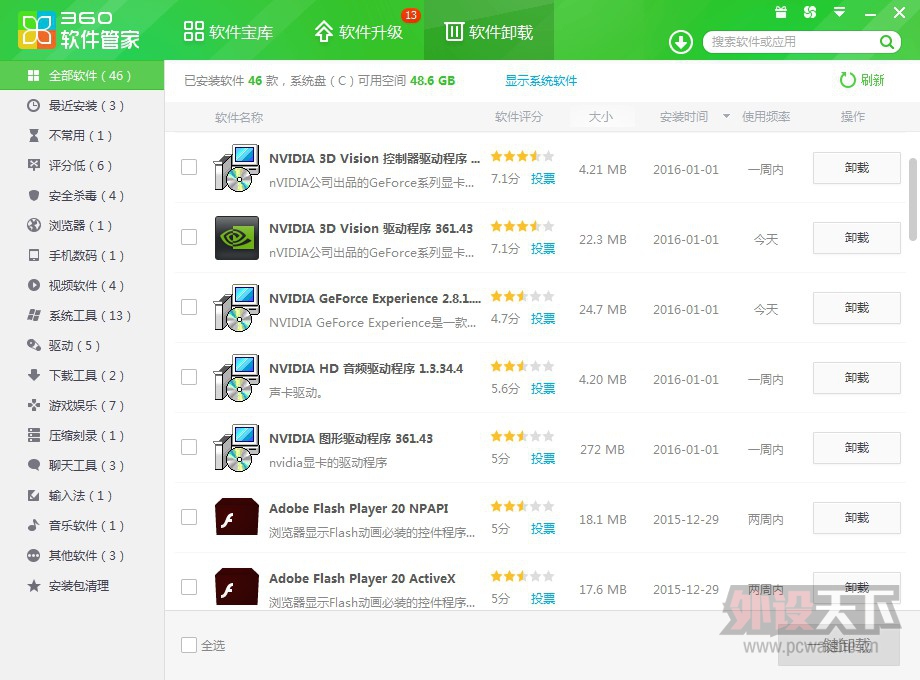Switch to the 软件宝库 tab
The height and width of the screenshot is (680, 920).
(x=228, y=32)
